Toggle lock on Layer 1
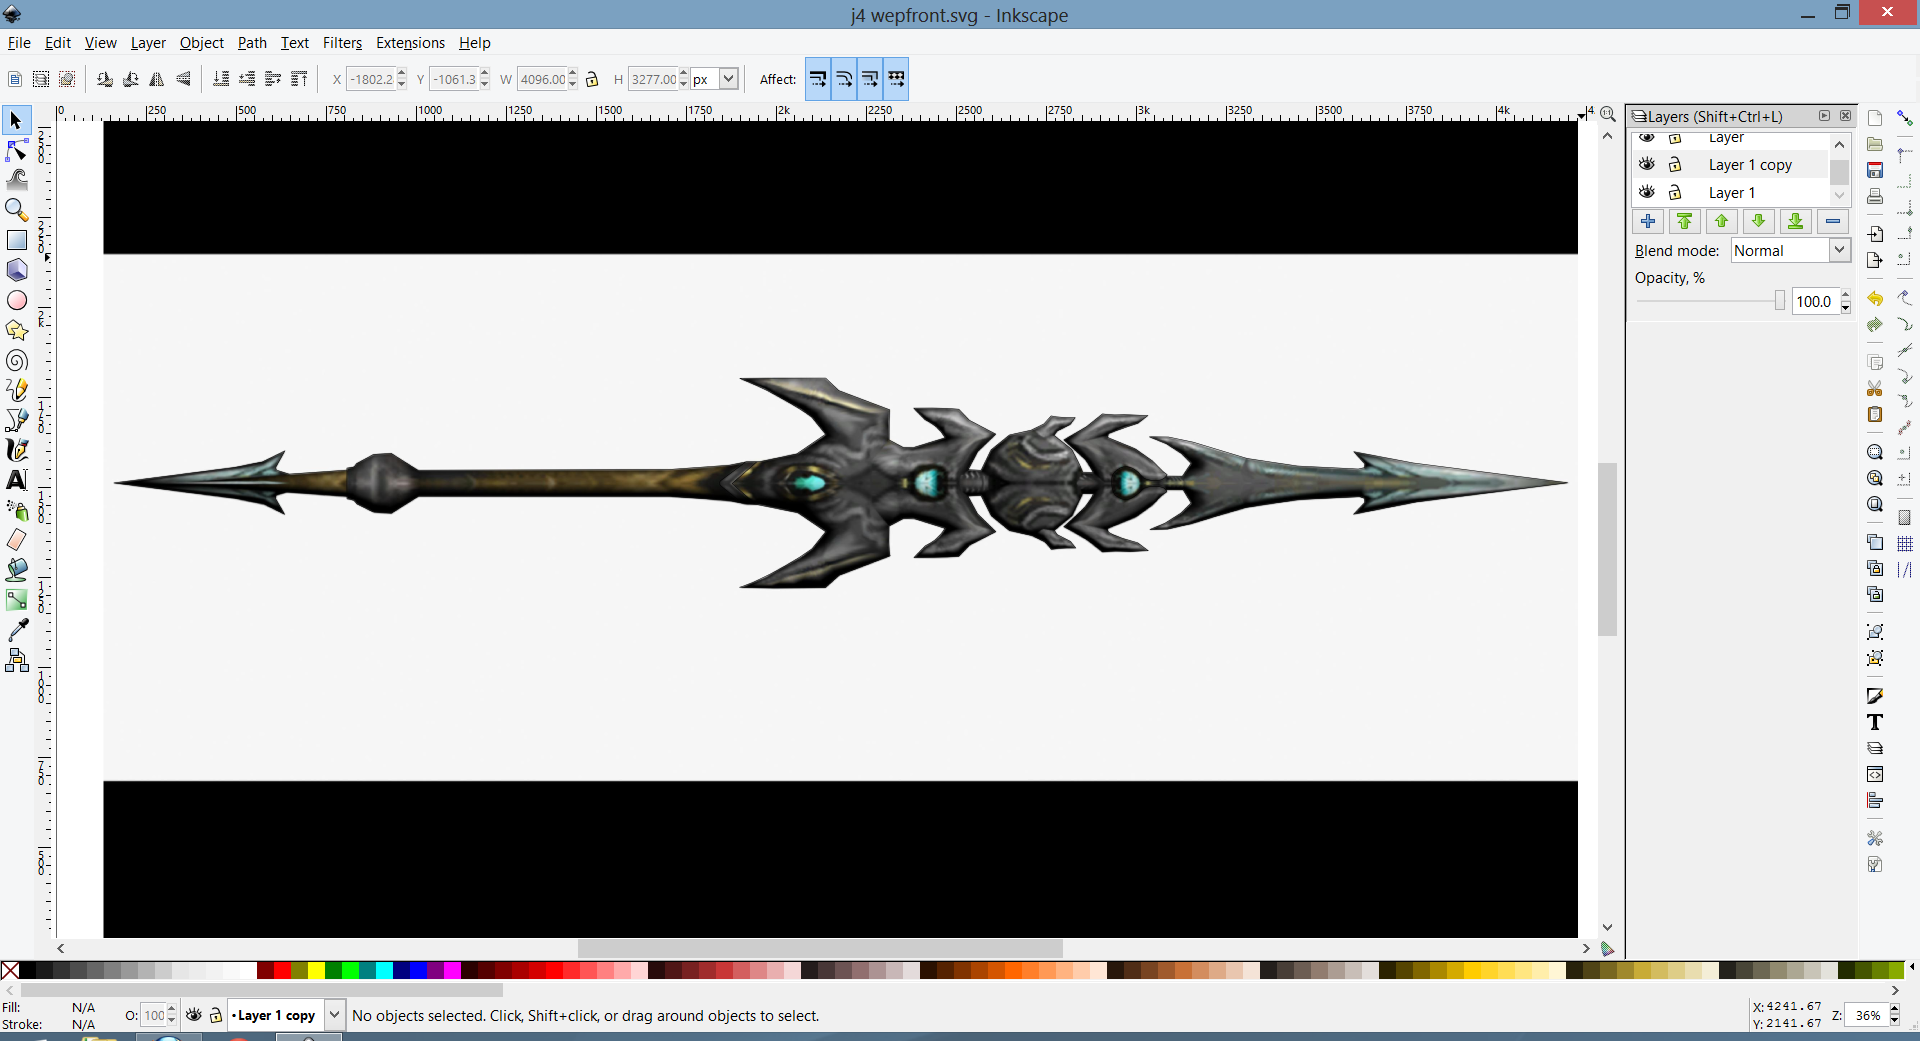1920x1041 pixels. coord(1675,192)
